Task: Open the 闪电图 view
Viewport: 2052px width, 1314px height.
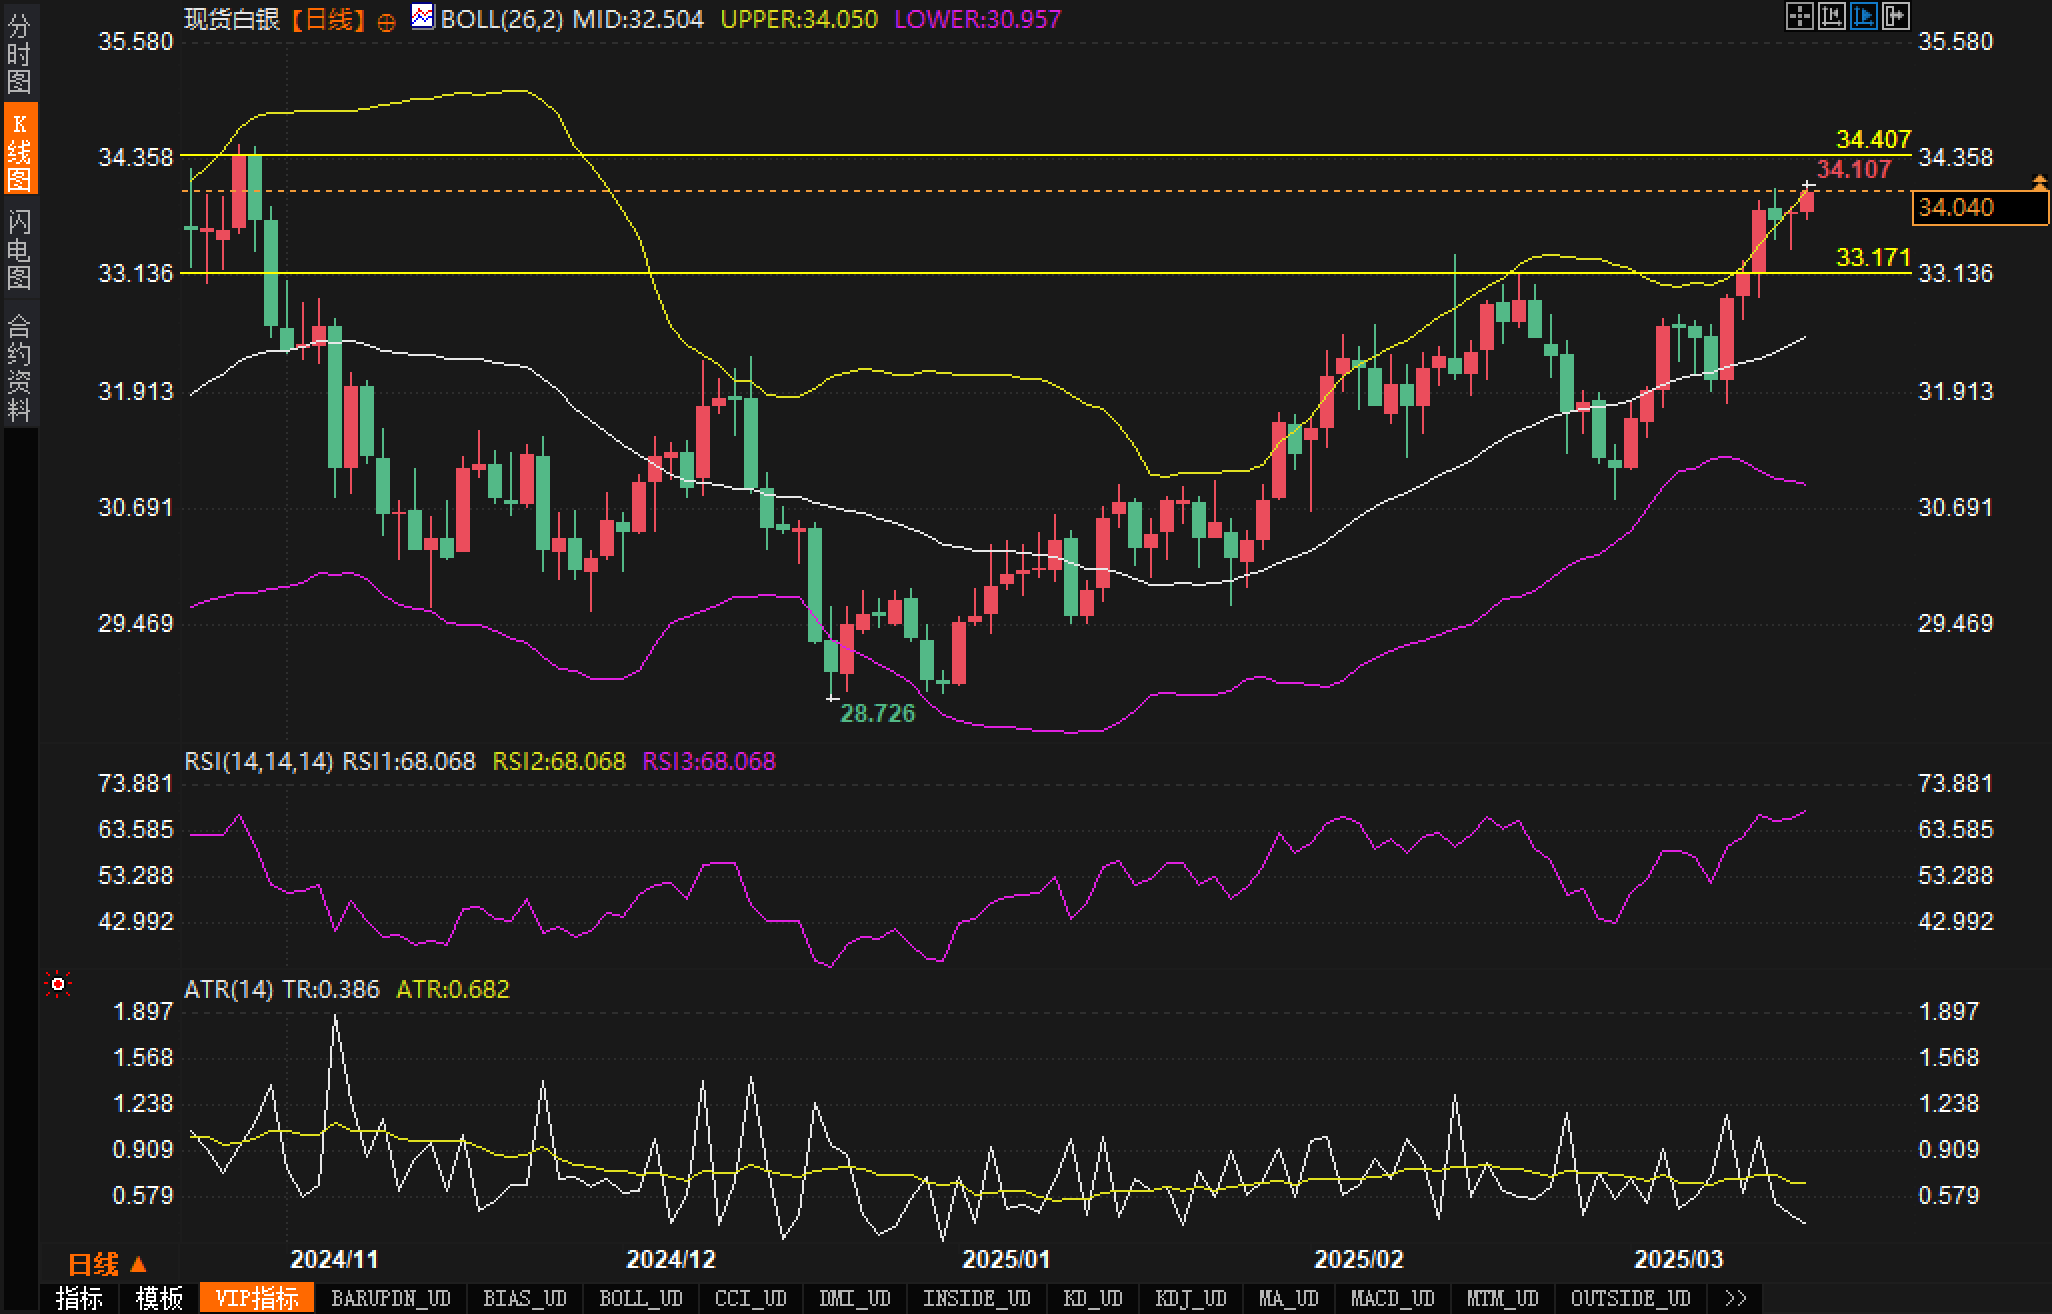Action: pos(19,248)
